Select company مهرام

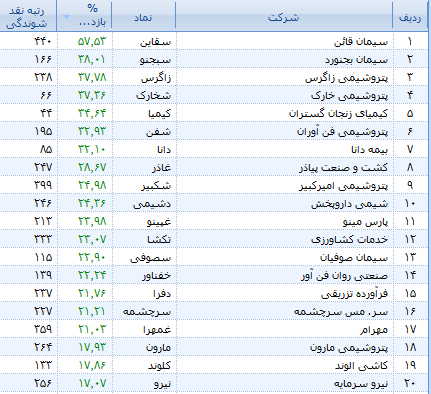pyautogui.click(x=374, y=330)
